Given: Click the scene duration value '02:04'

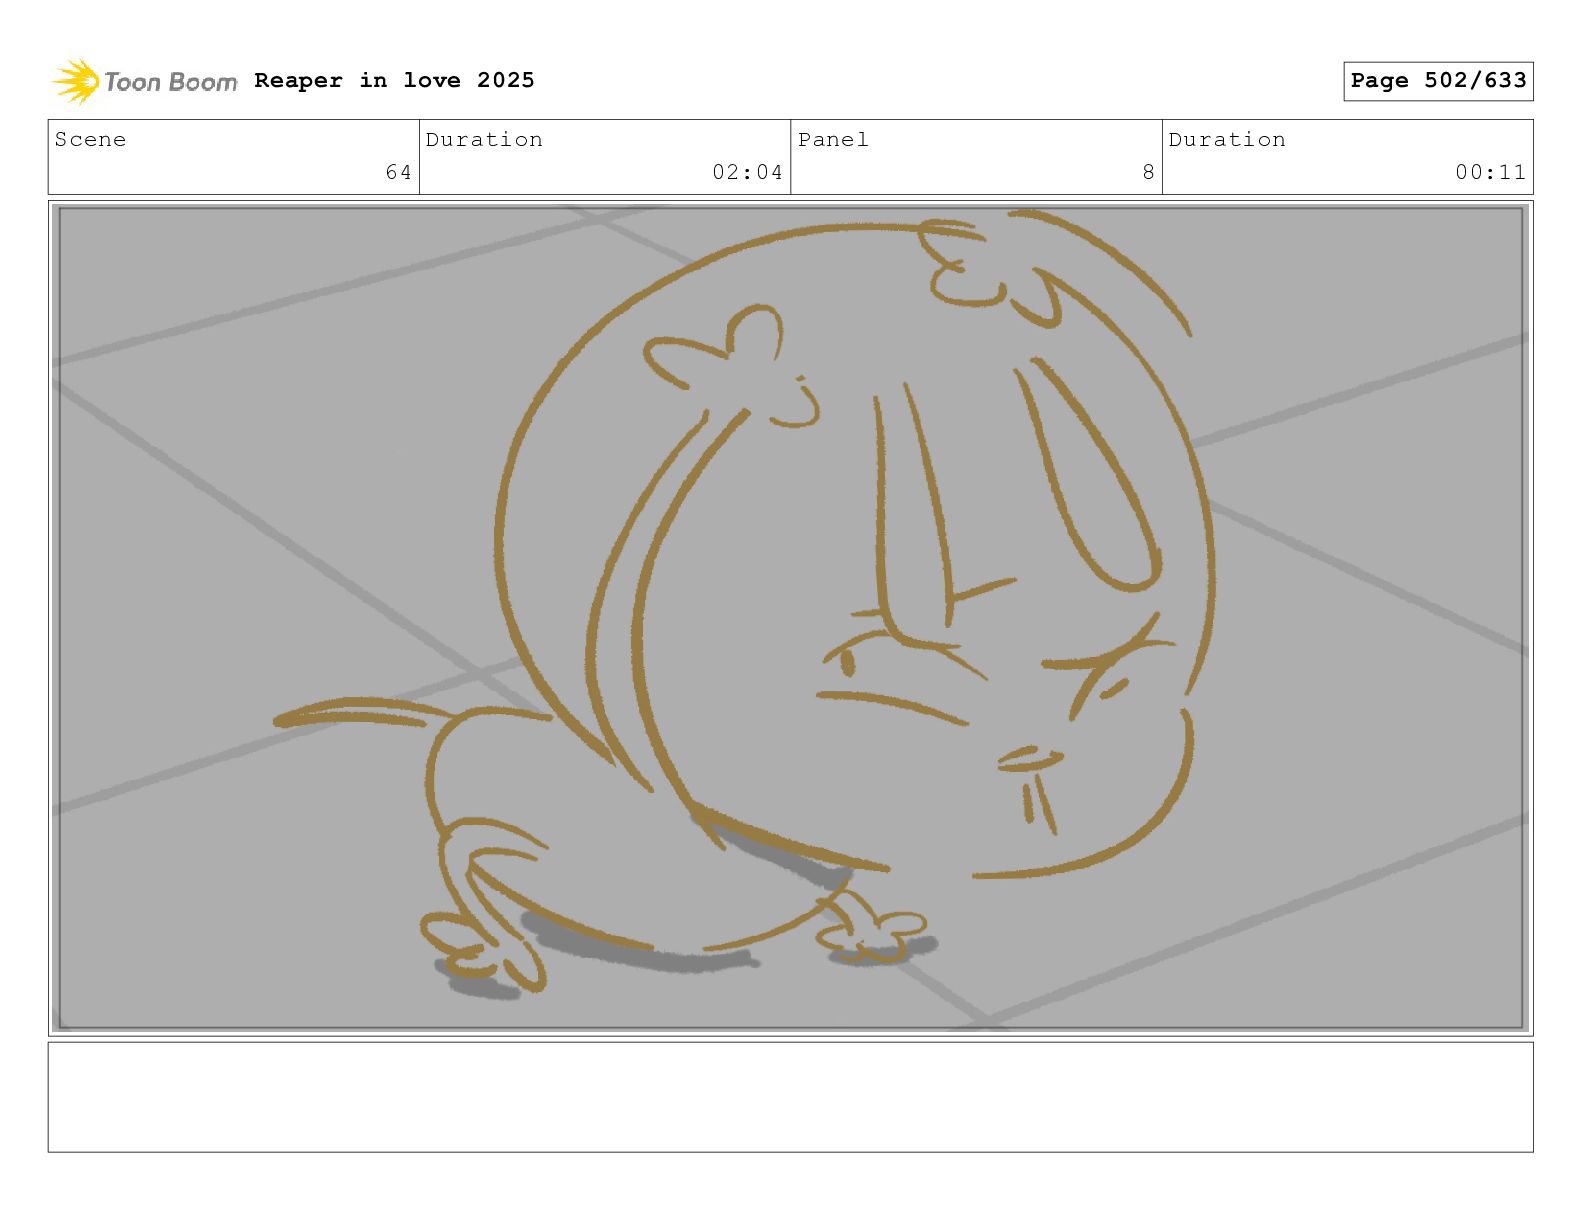Looking at the screenshot, I should point(747,172).
